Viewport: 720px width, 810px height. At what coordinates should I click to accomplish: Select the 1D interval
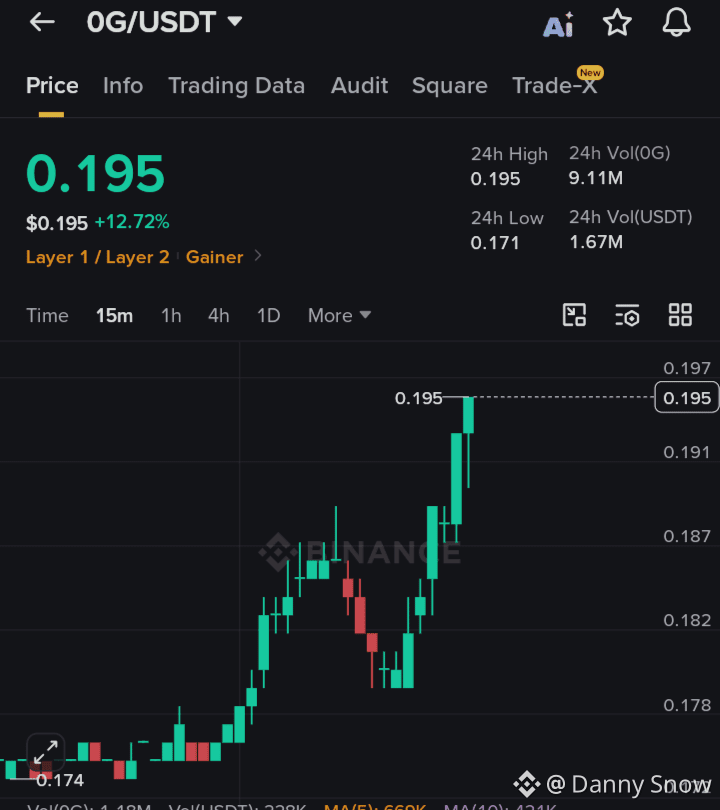tap(269, 315)
